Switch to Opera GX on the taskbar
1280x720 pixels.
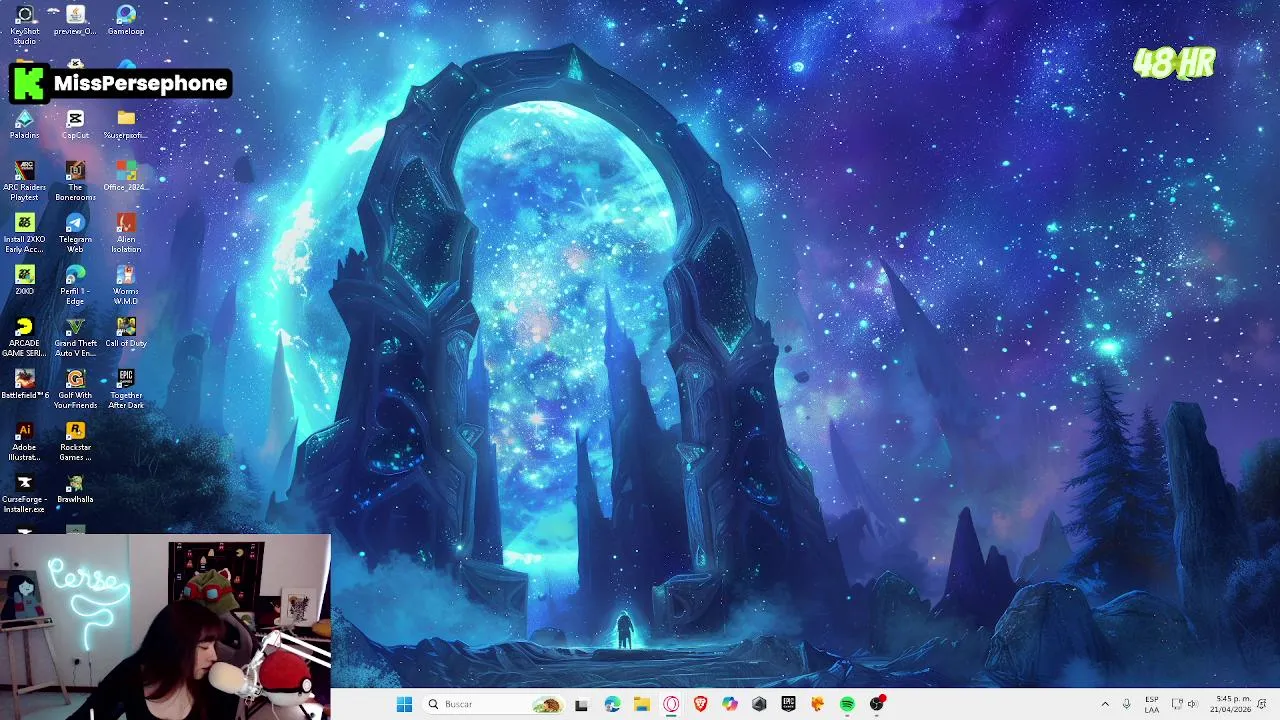click(671, 704)
